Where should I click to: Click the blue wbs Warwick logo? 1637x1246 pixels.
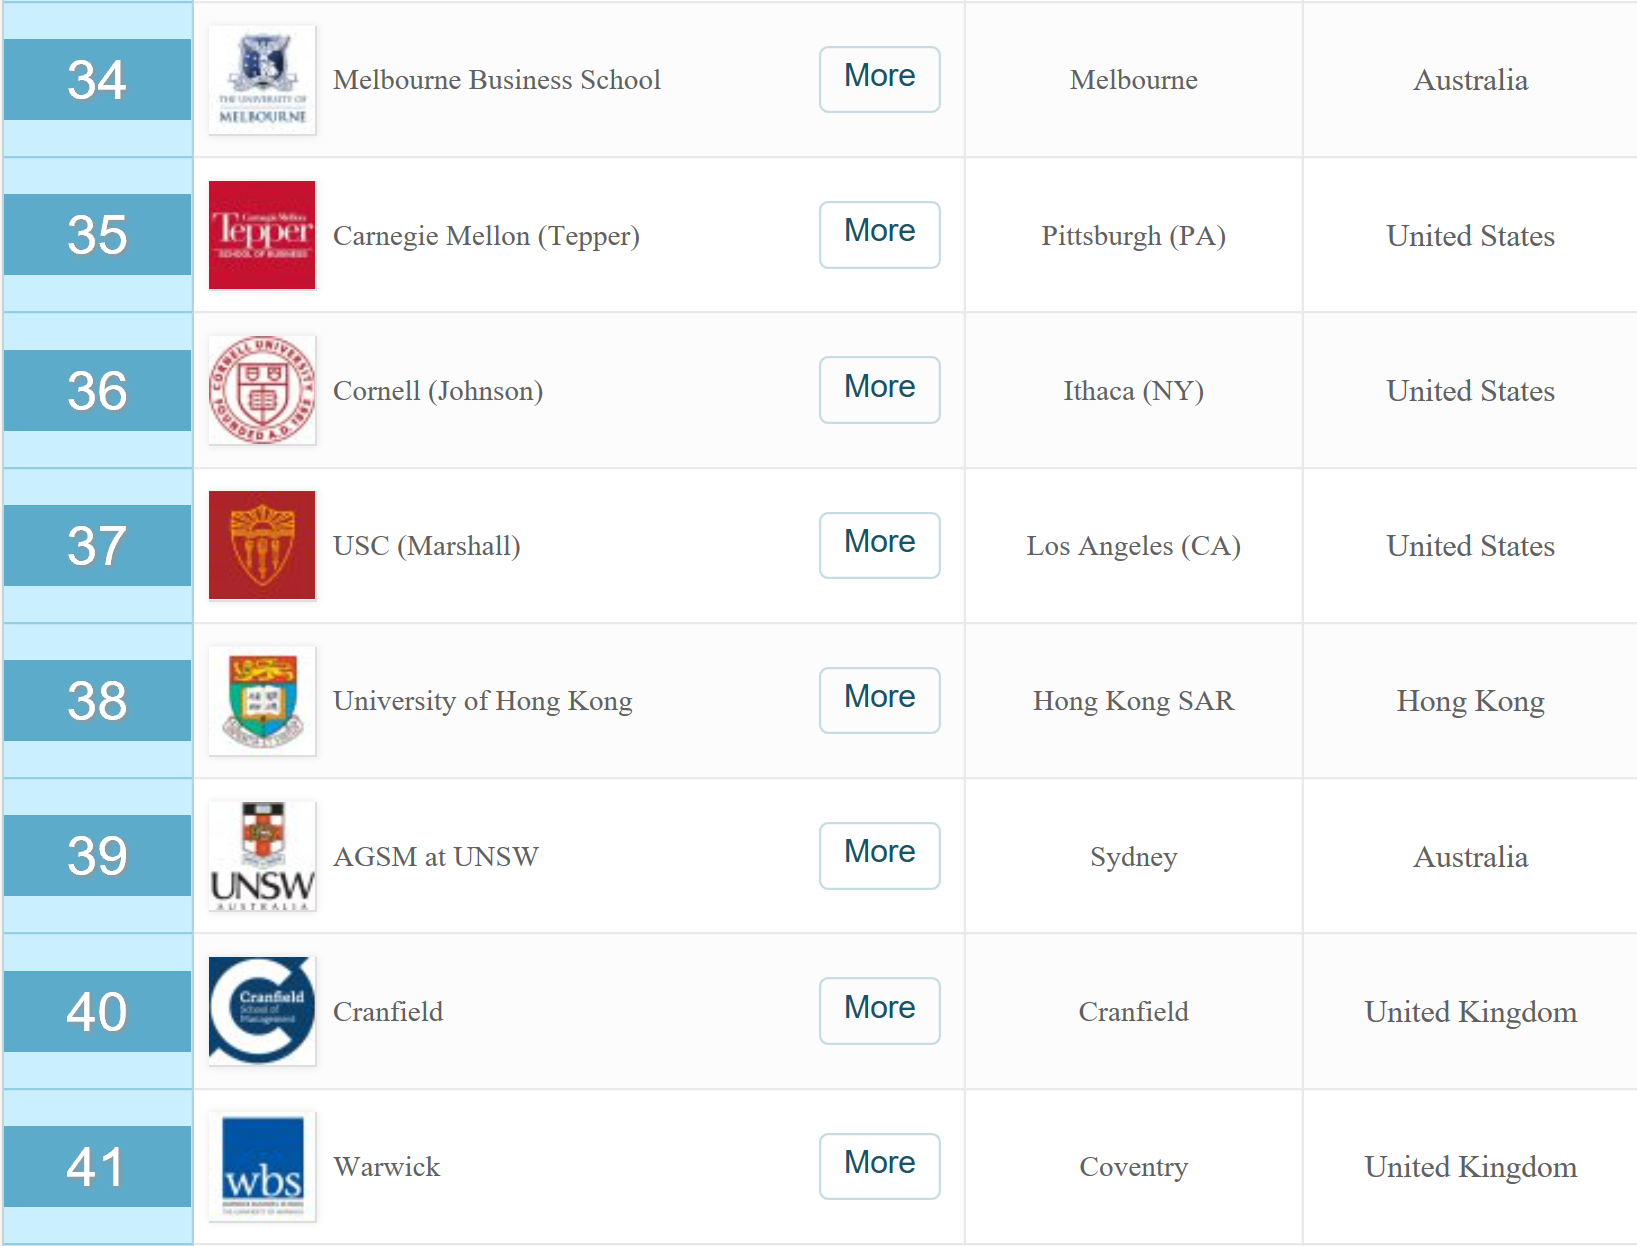click(x=262, y=1166)
